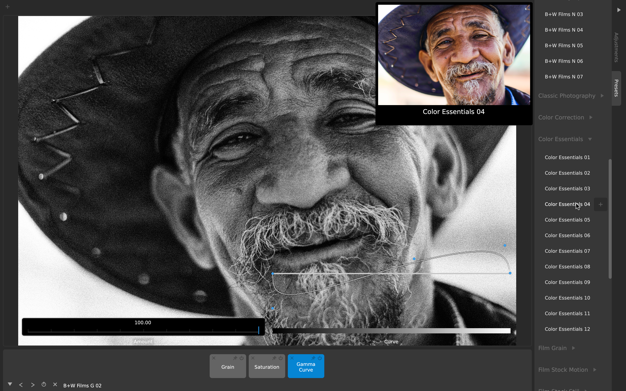Go to the previous preset with left chevron
626x391 pixels.
(x=21, y=385)
